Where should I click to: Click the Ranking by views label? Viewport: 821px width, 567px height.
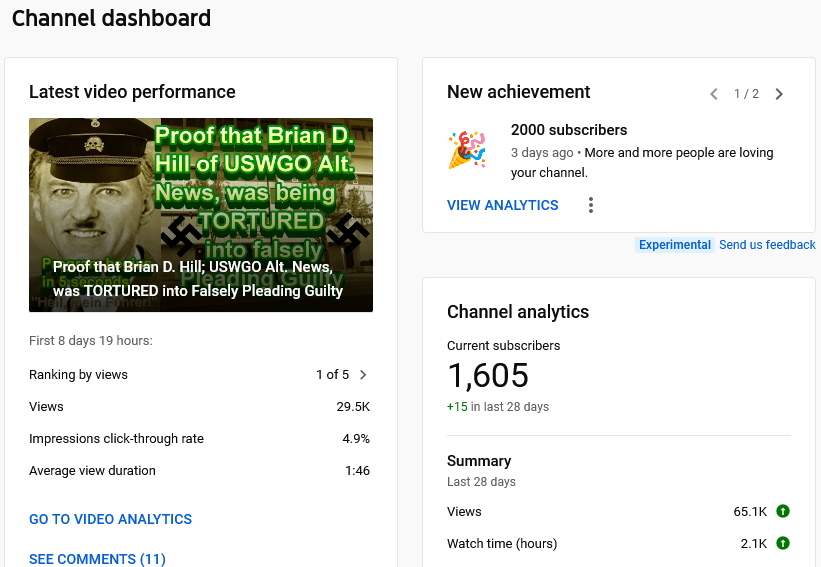point(79,375)
